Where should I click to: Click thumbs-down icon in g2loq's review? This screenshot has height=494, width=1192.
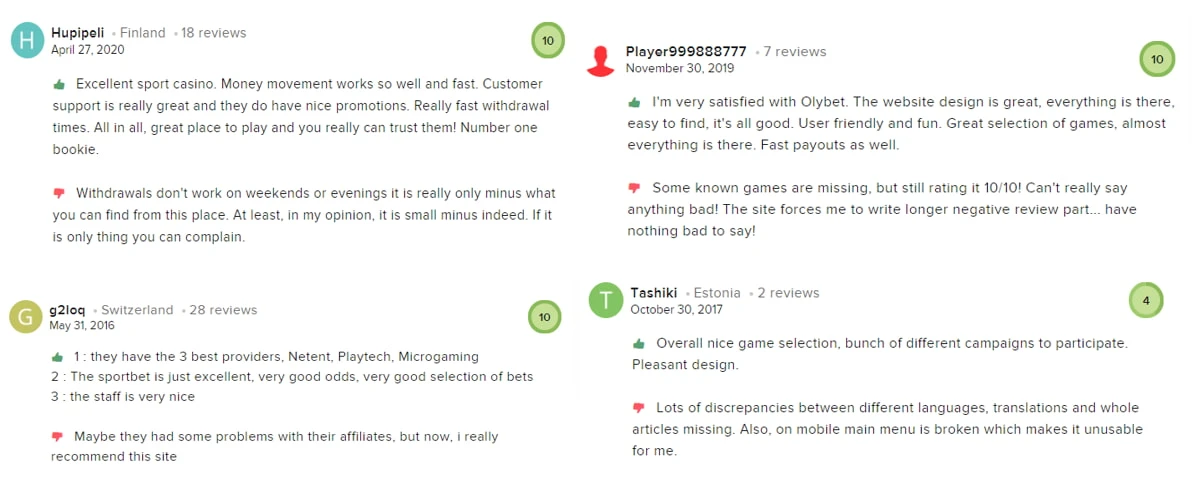58,437
